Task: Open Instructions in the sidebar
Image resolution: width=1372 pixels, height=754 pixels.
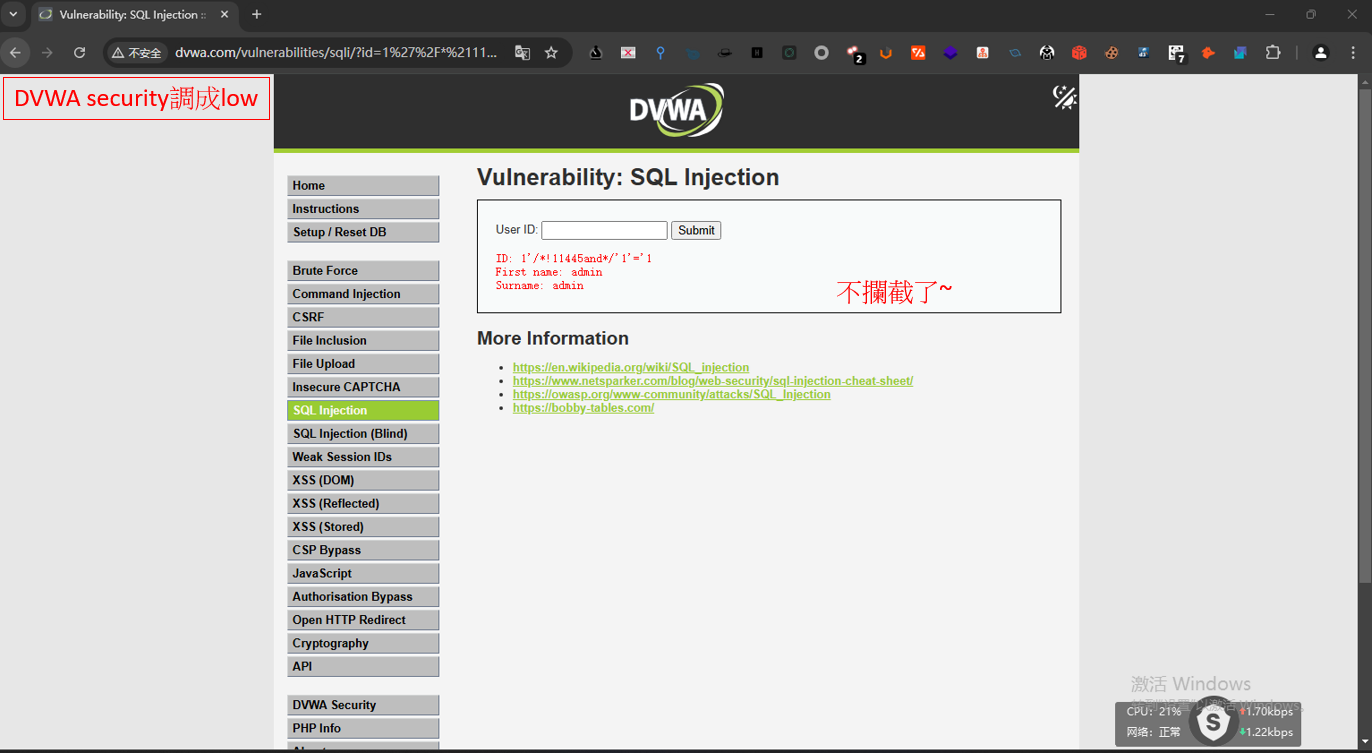Action: click(x=363, y=209)
